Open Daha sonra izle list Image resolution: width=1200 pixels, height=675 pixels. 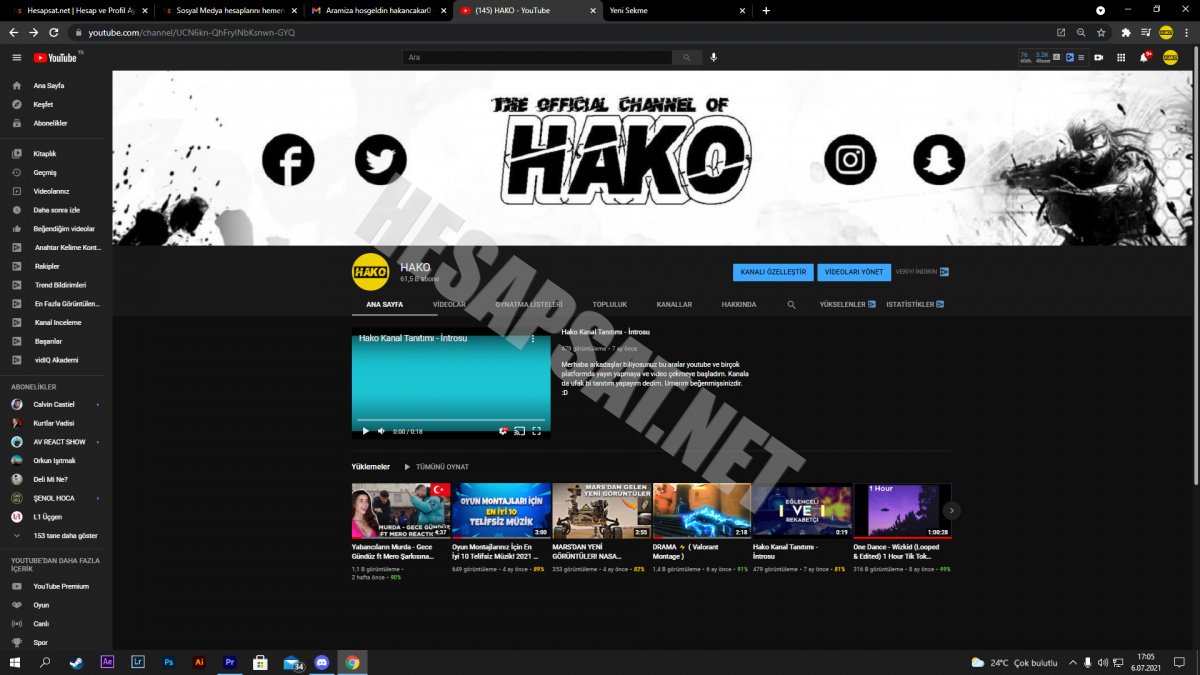tap(56, 210)
